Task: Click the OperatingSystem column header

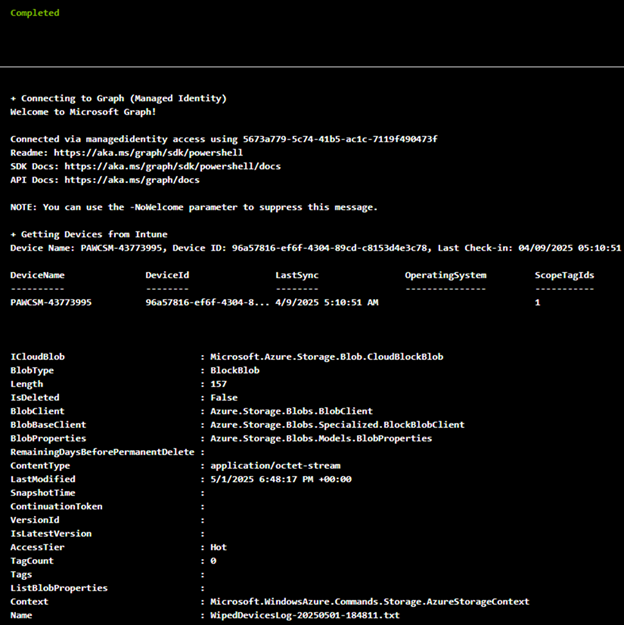Action: 446,275
